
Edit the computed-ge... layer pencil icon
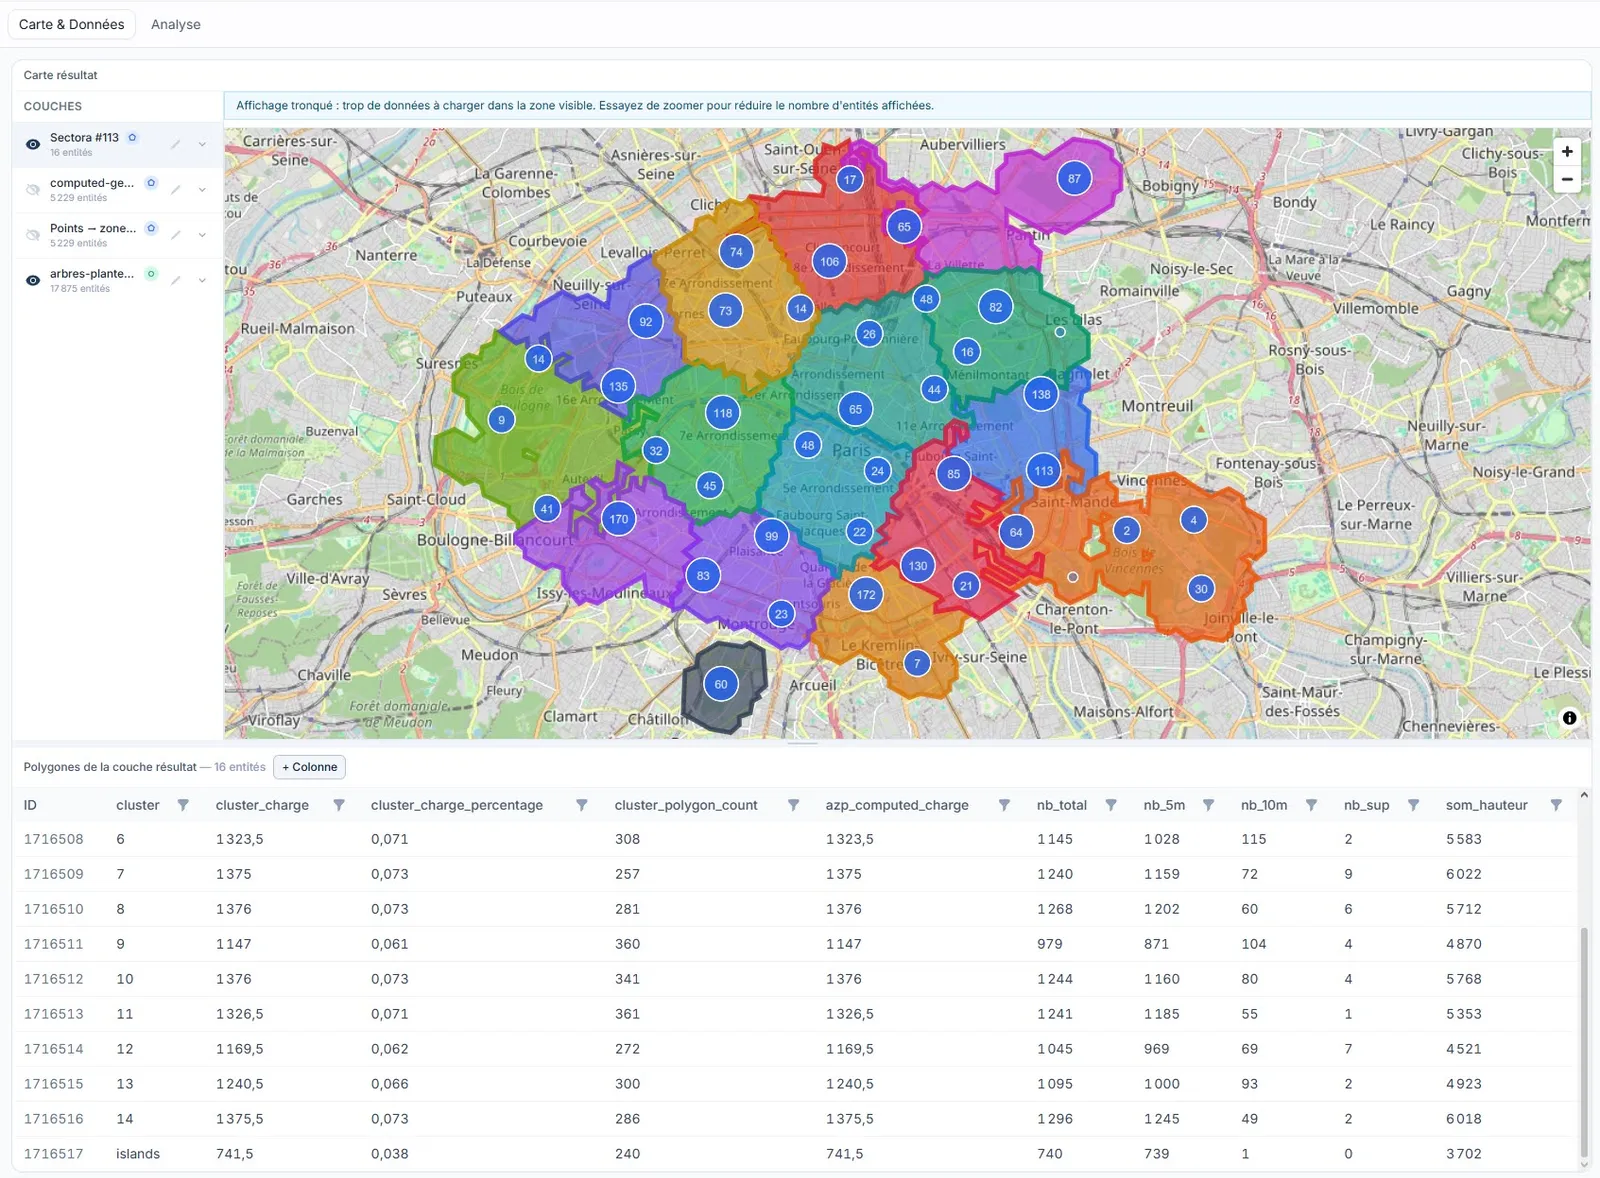pos(175,189)
